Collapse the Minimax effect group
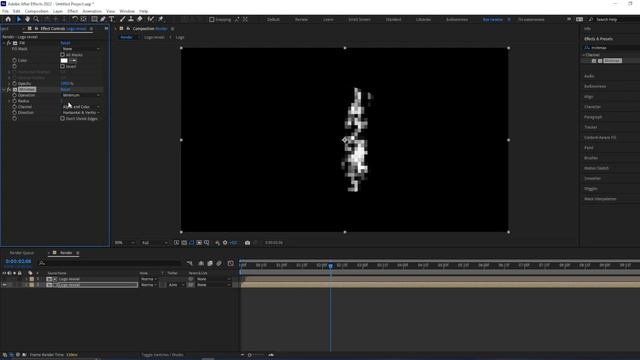640x360 pixels. click(x=4, y=89)
